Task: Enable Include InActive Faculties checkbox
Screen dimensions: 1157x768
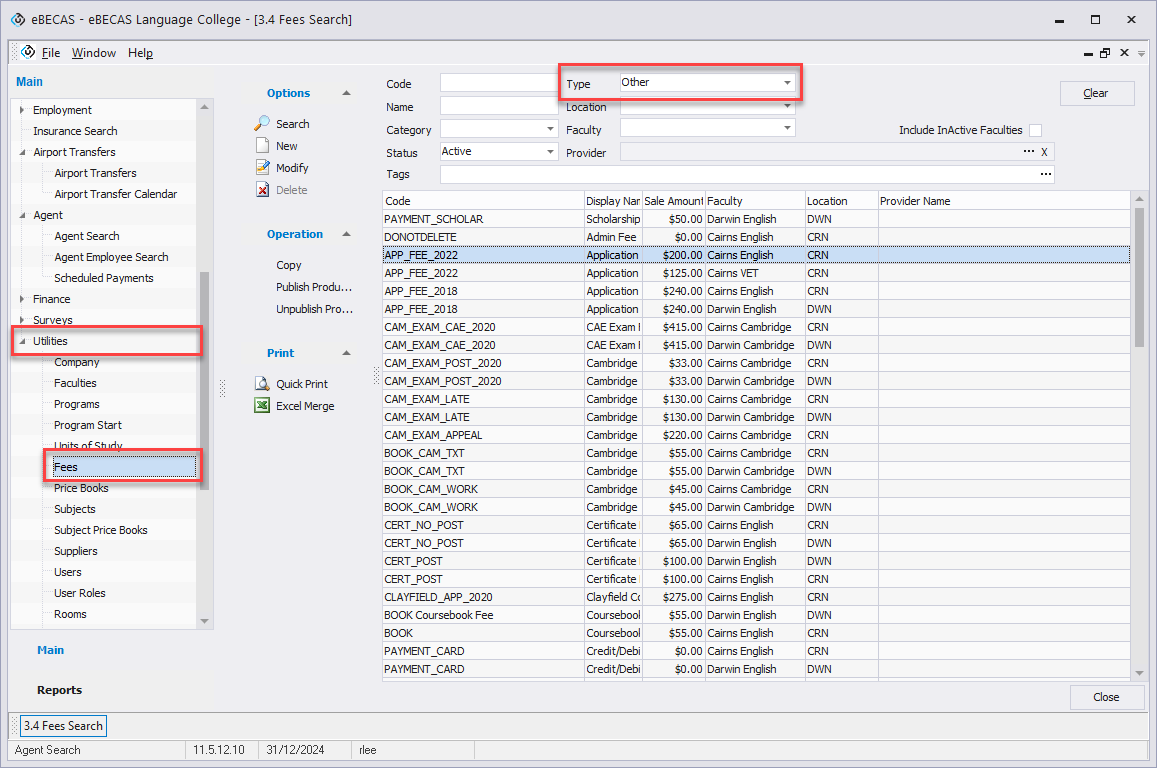Action: coord(1035,130)
